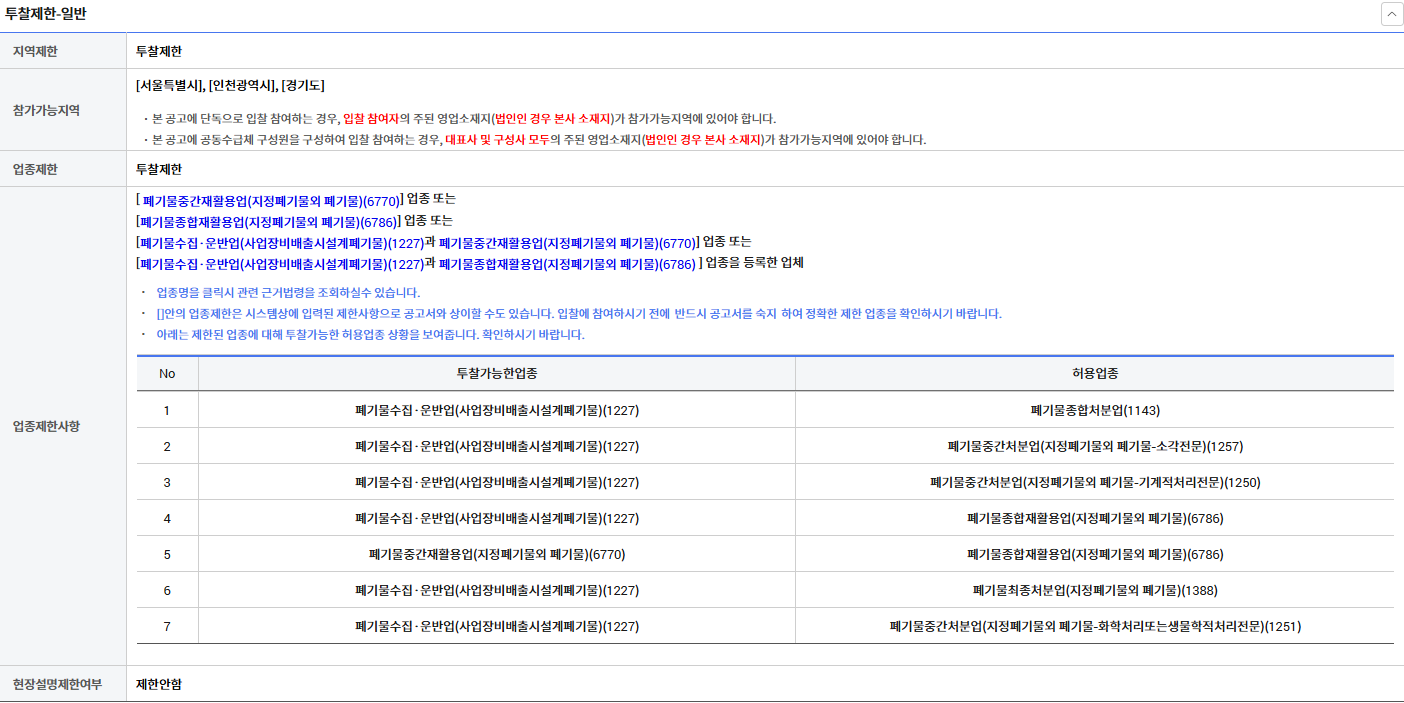
Task: Click the 제한안함 value for 현장설명제한여부
Action: click(x=159, y=685)
